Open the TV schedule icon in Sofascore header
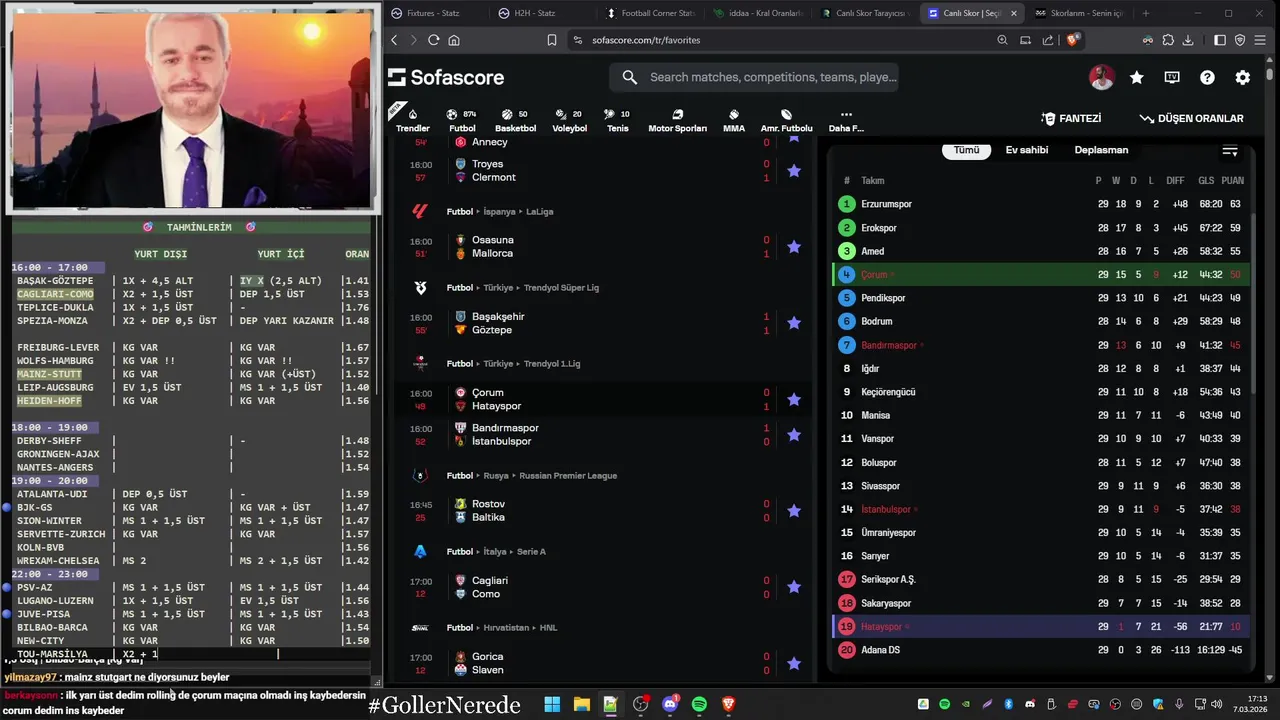The height and width of the screenshot is (720, 1280). 1172,77
